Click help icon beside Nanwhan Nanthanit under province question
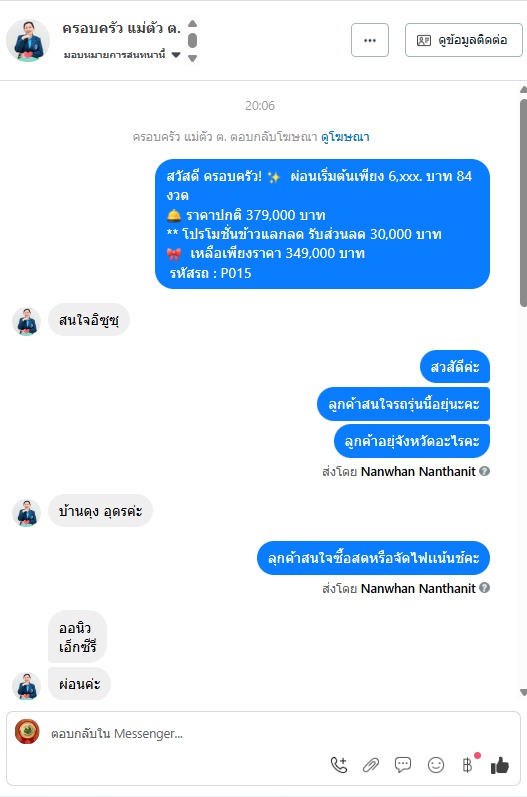 [485, 471]
